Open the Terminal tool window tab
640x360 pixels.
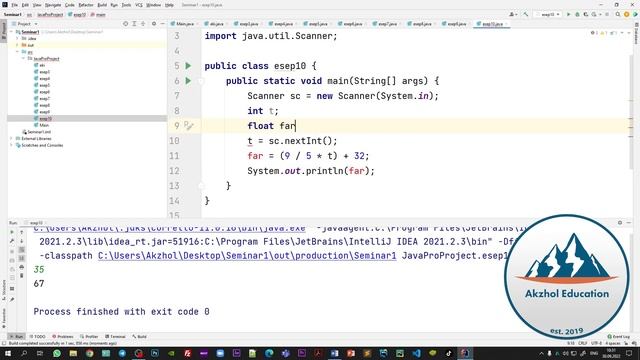coord(116,336)
